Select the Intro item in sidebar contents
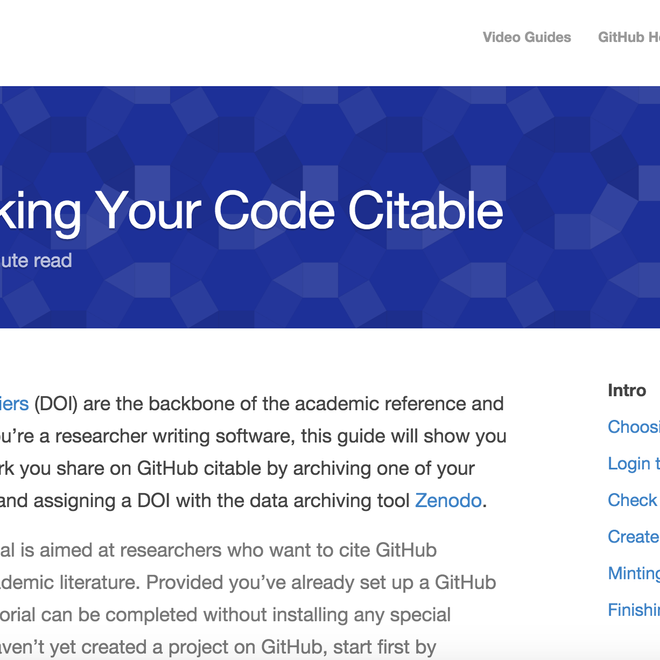 [627, 390]
